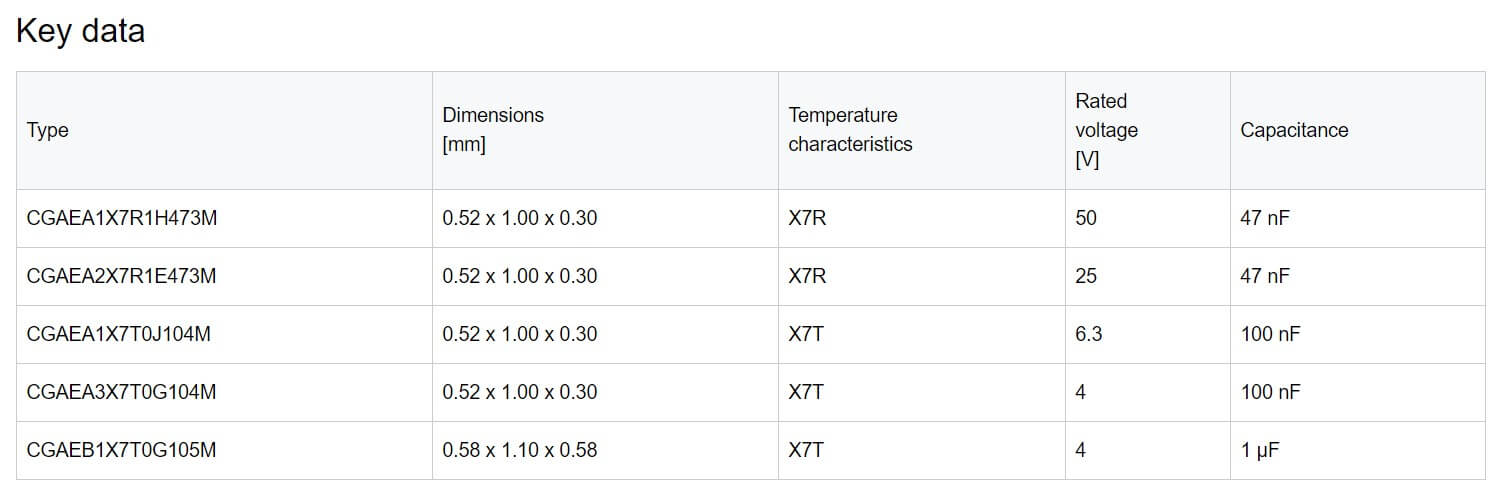Select the X7T cell for CGAEB1X7T0G105M
This screenshot has width=1508, height=502.
806,450
